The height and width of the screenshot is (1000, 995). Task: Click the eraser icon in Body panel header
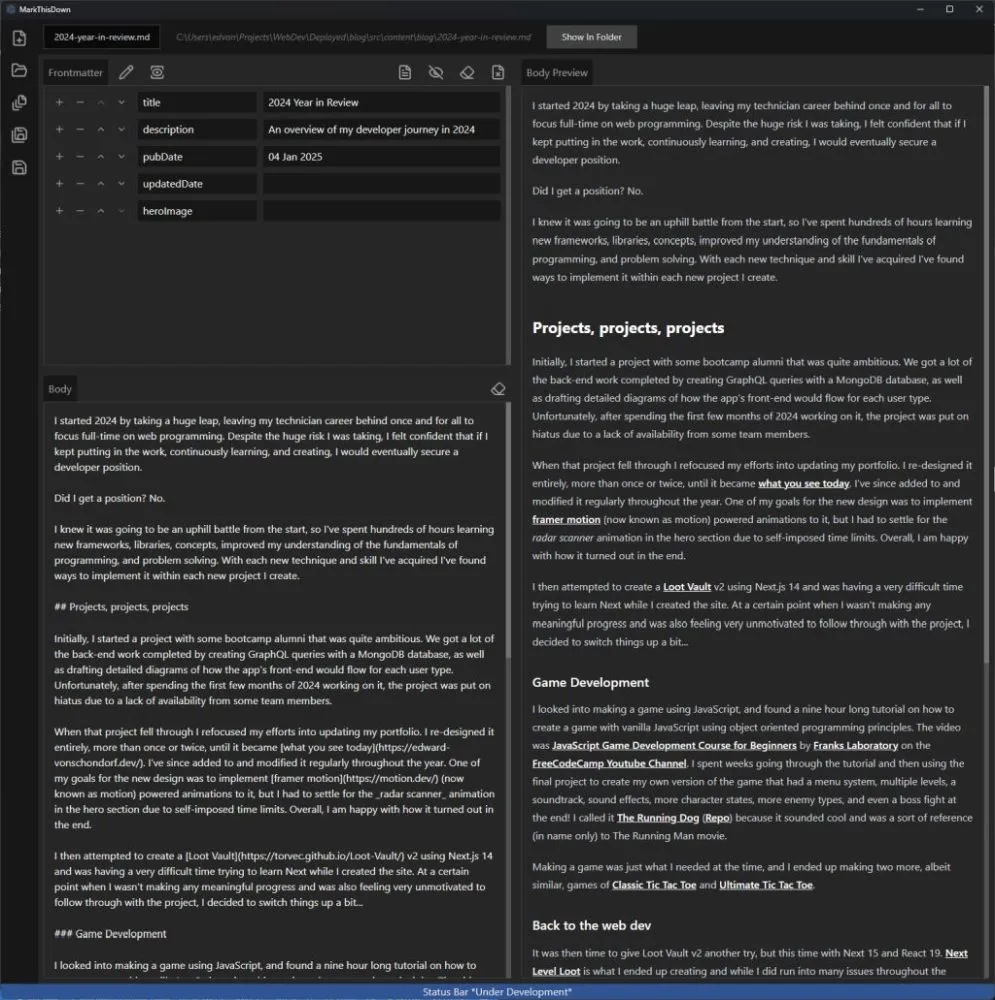498,389
